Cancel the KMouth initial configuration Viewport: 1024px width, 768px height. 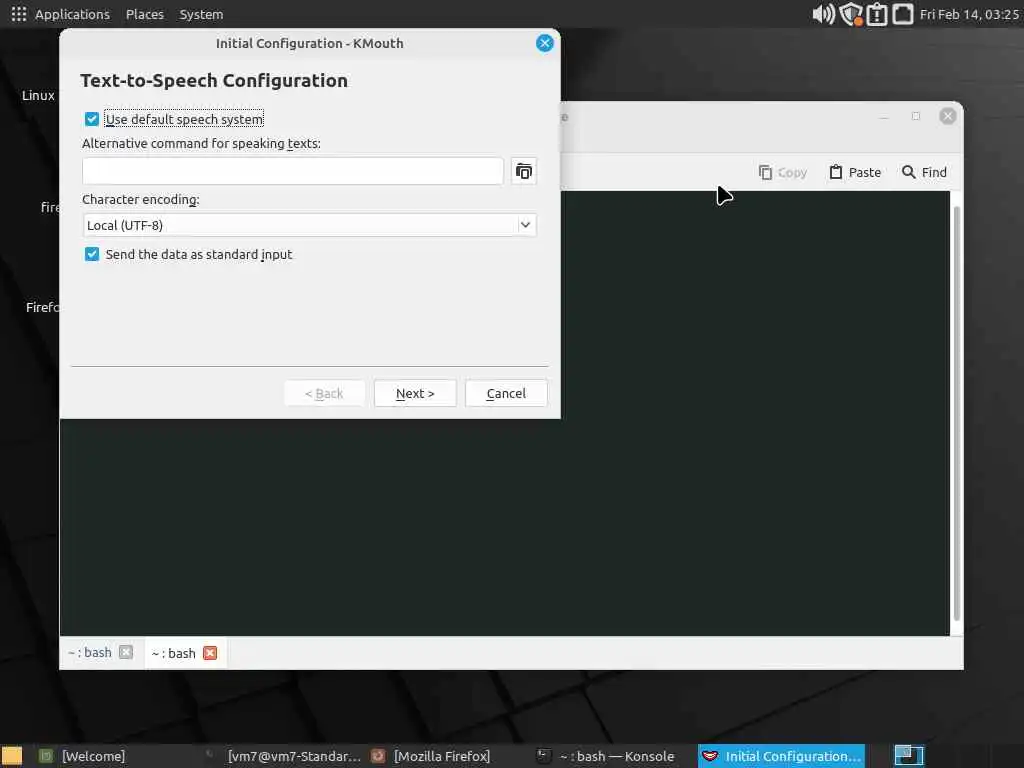click(x=506, y=393)
